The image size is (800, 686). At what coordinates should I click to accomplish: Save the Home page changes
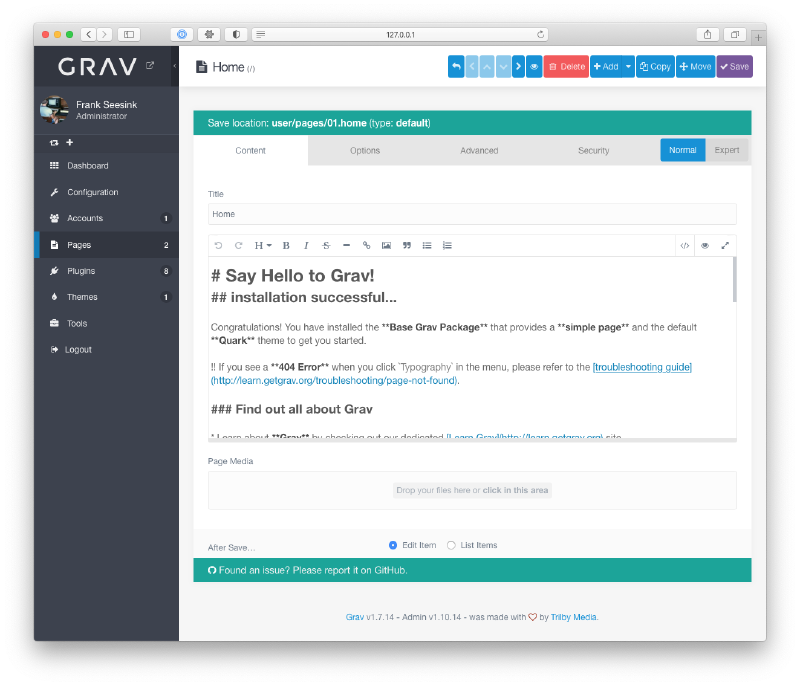point(734,66)
